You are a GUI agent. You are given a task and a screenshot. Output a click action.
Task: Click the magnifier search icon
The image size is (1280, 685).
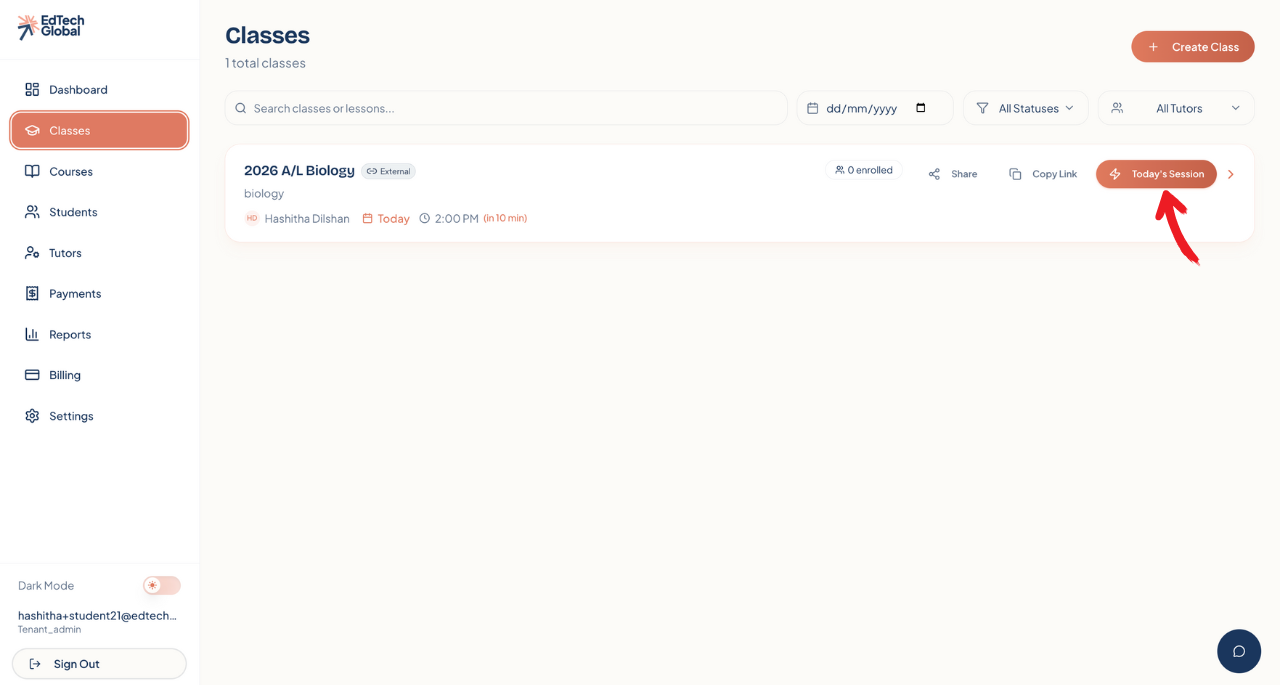tap(241, 108)
